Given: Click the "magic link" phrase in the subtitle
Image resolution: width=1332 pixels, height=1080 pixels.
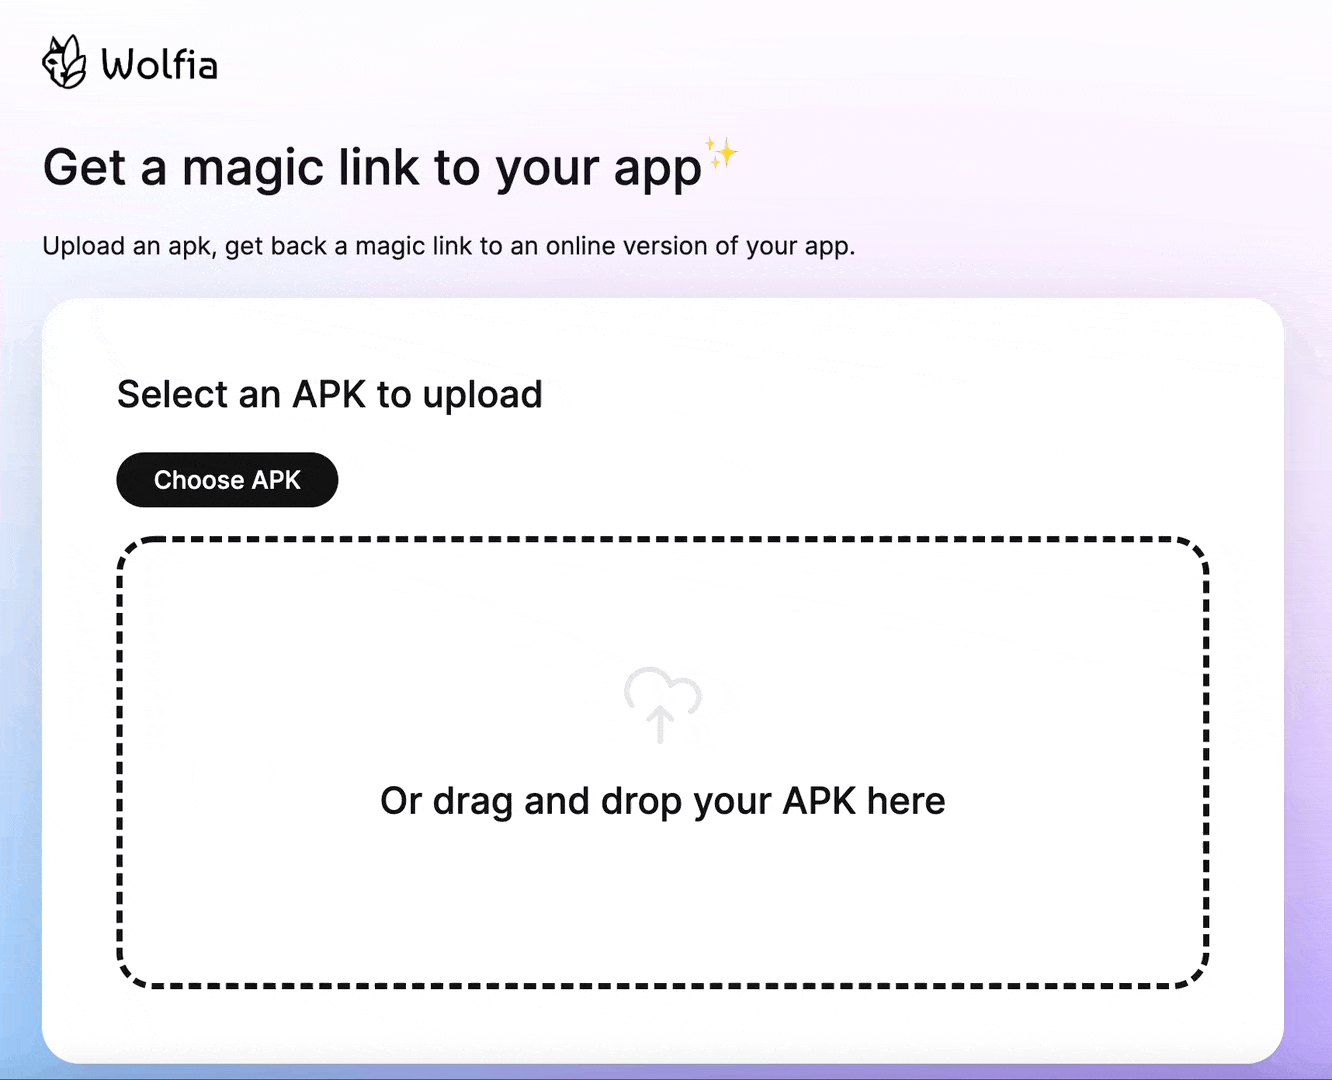Looking at the screenshot, I should [x=414, y=246].
